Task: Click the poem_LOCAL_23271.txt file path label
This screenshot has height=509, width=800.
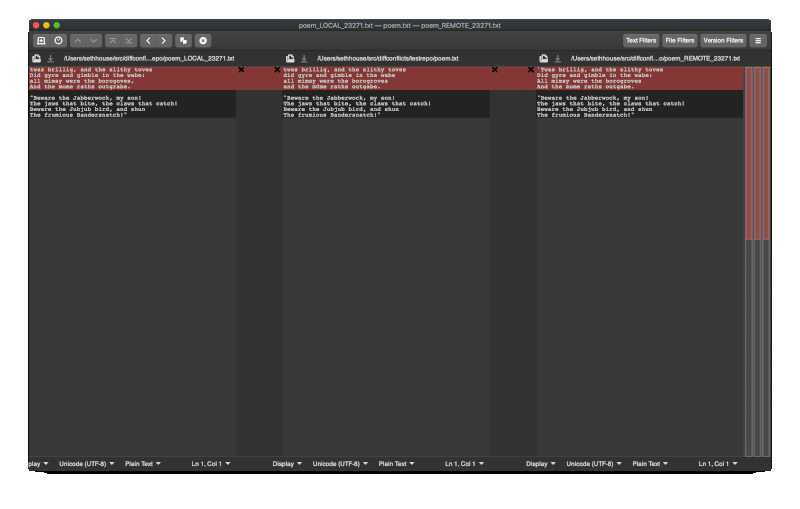Action: (x=149, y=59)
